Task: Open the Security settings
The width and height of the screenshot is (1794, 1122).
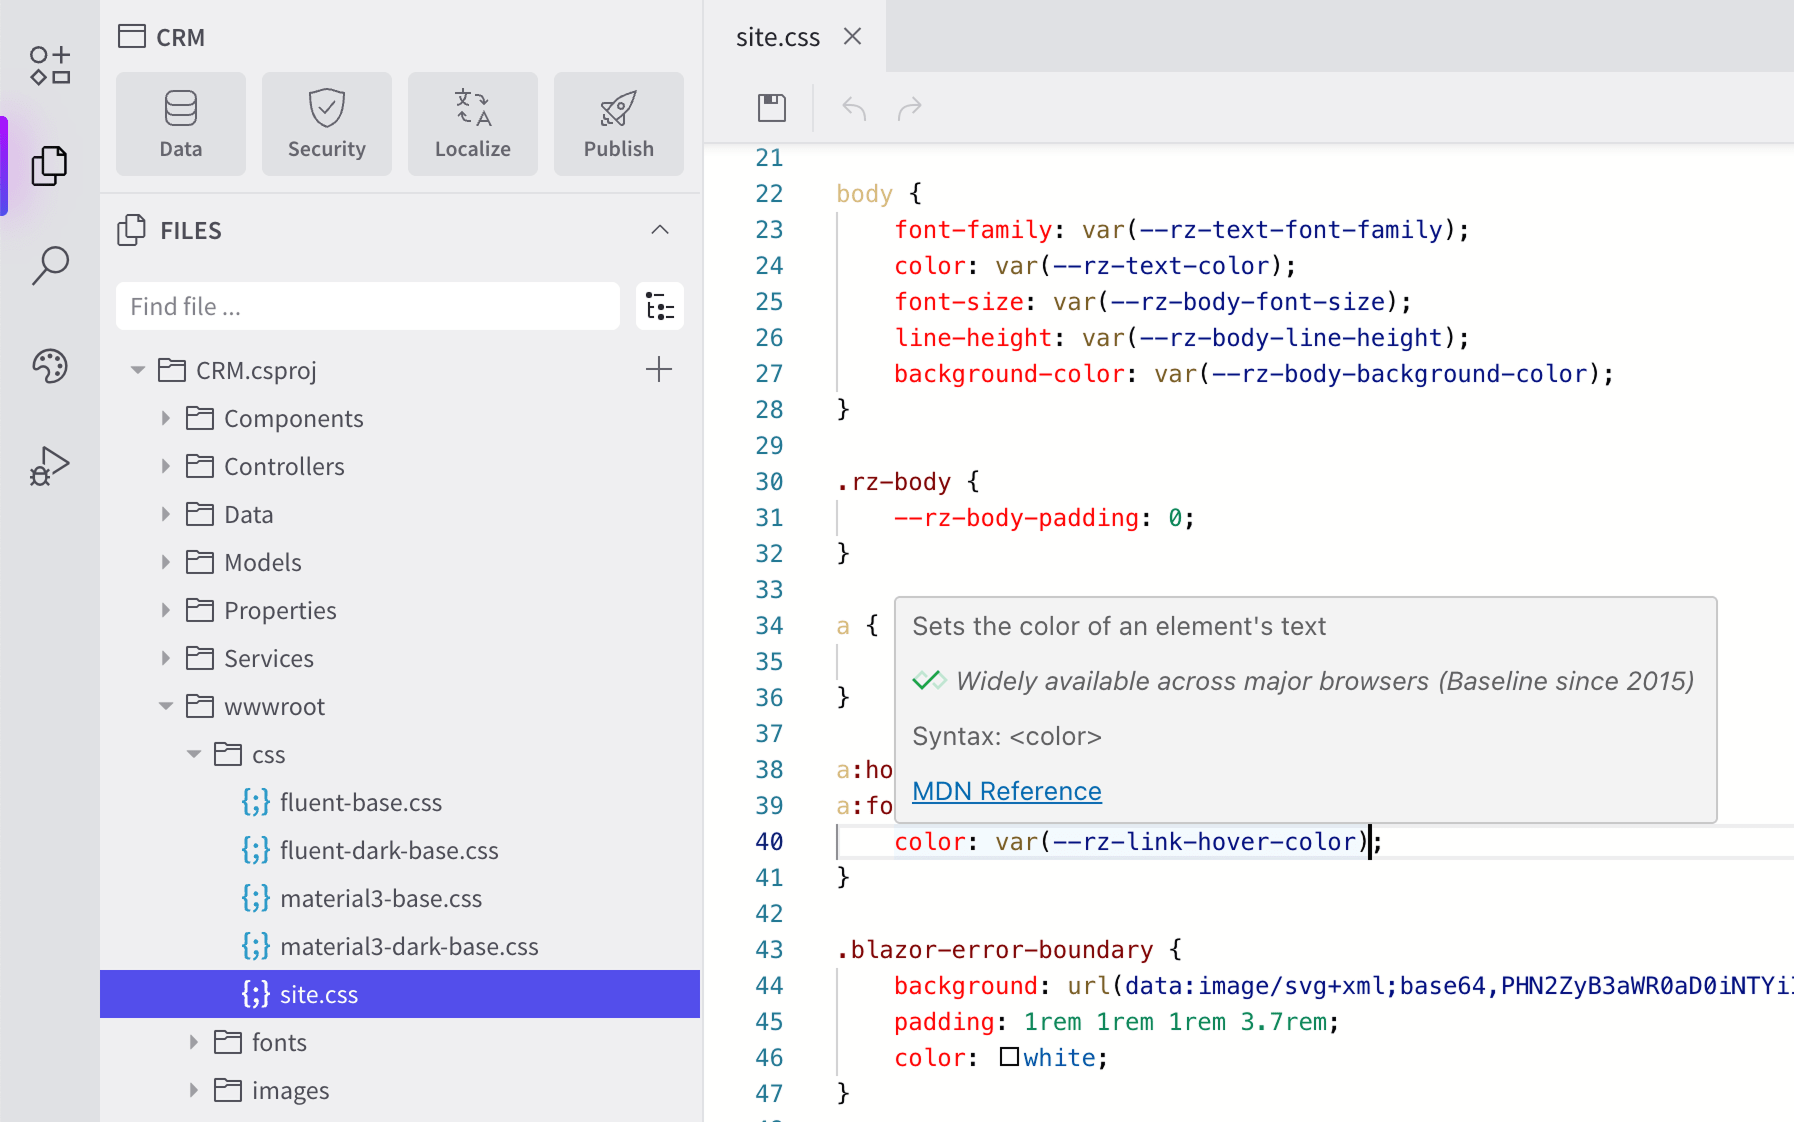Action: pyautogui.click(x=326, y=123)
